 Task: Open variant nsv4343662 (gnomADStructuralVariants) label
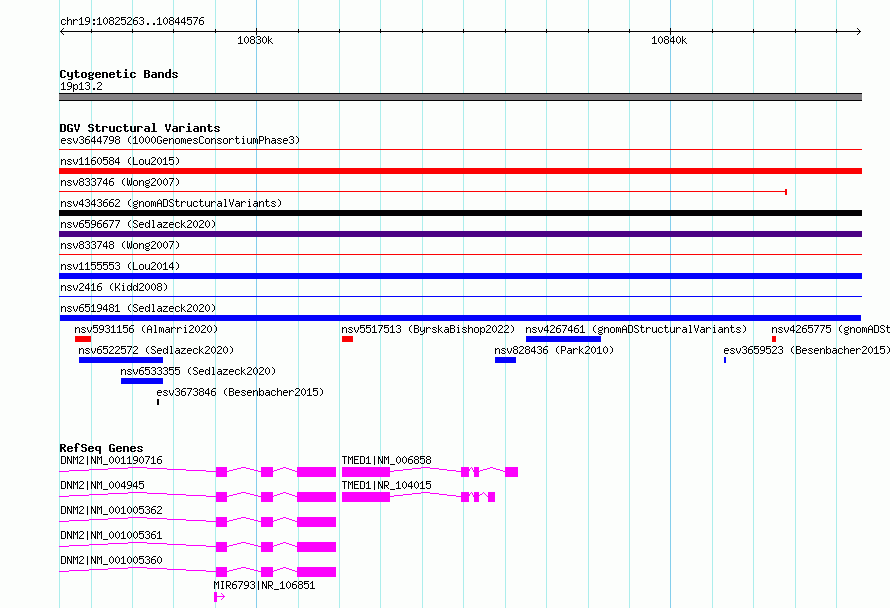pyautogui.click(x=171, y=203)
